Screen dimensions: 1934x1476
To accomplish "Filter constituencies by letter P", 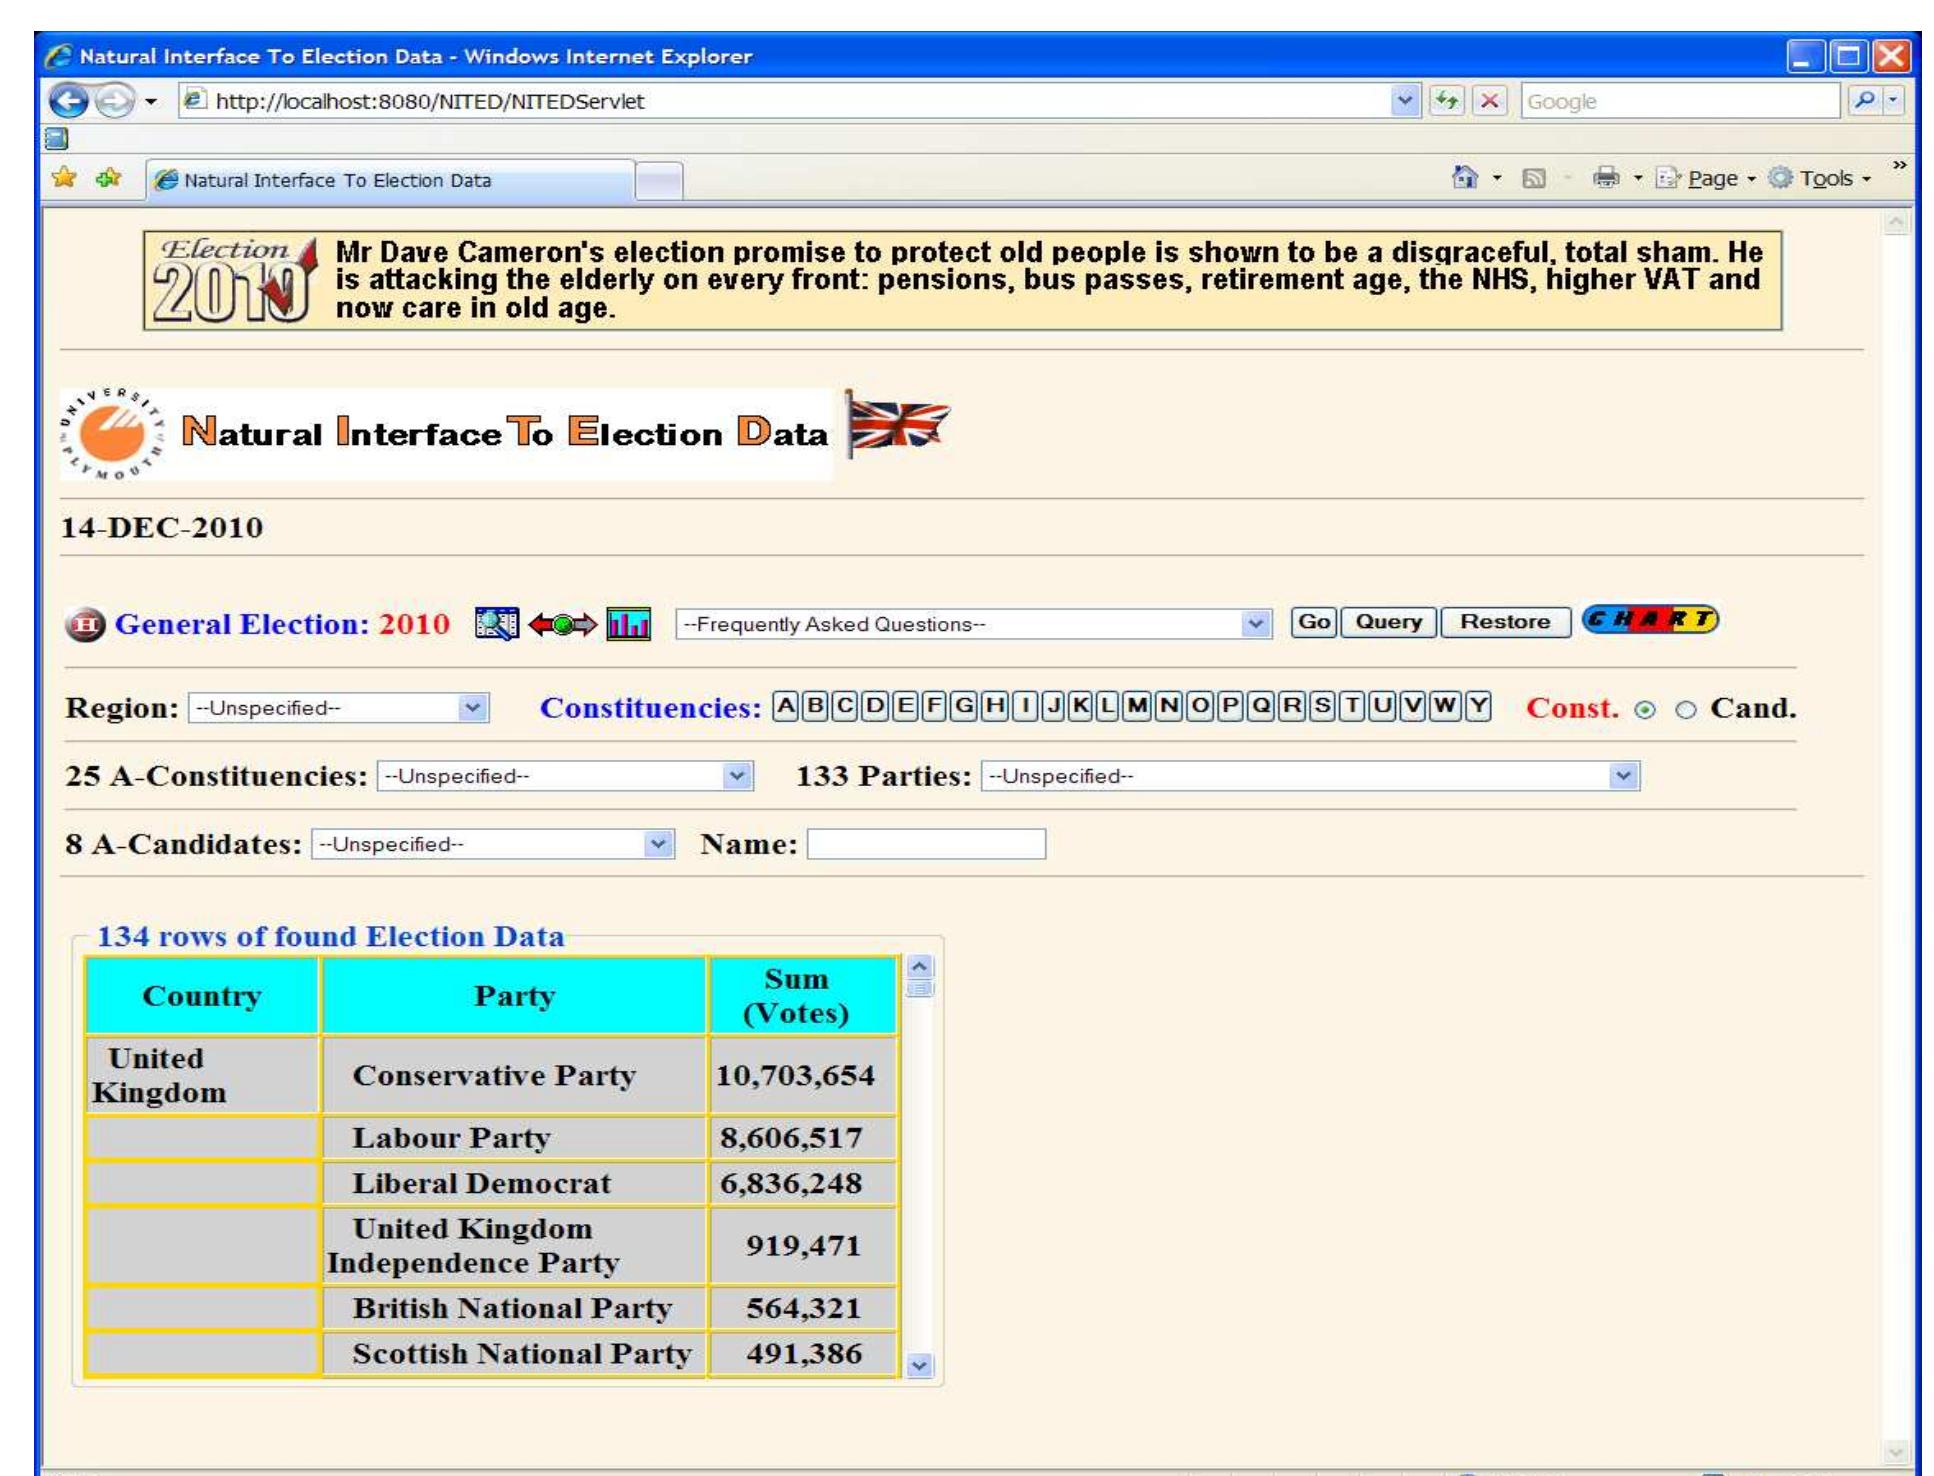I will (x=1231, y=707).
